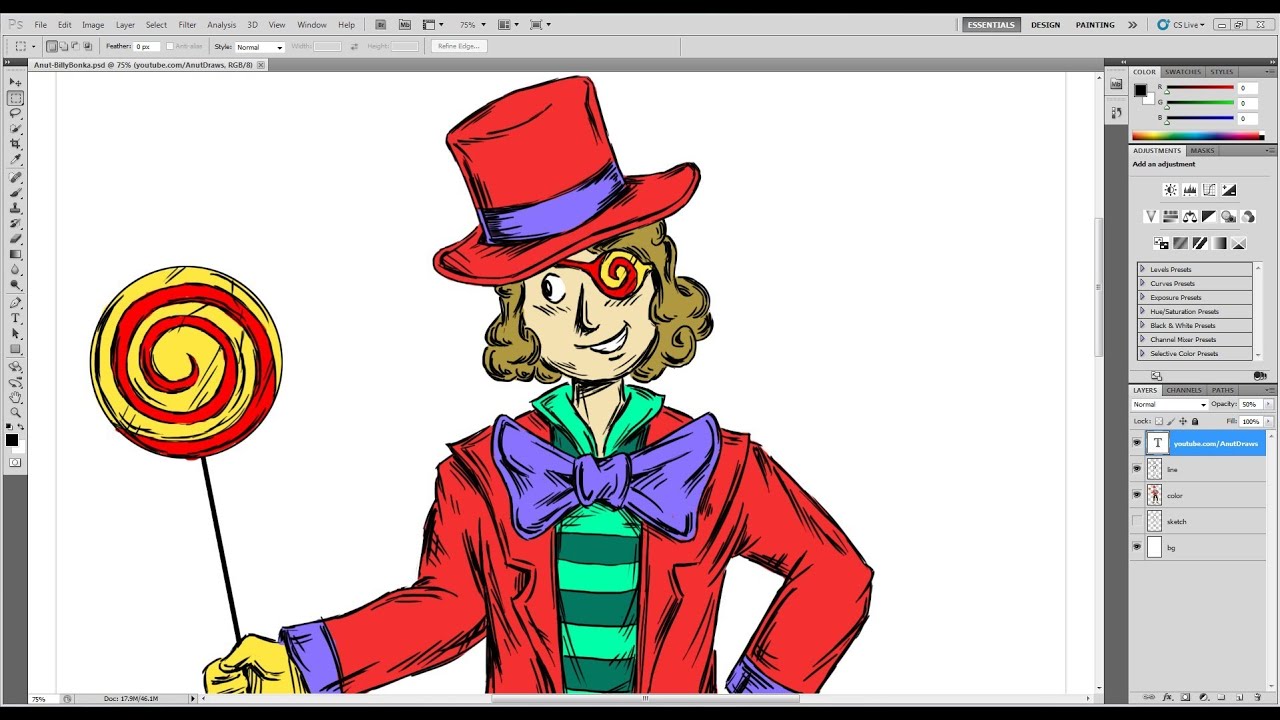Show the sketch layer visibility
Viewport: 1280px width, 720px height.
(x=1137, y=521)
